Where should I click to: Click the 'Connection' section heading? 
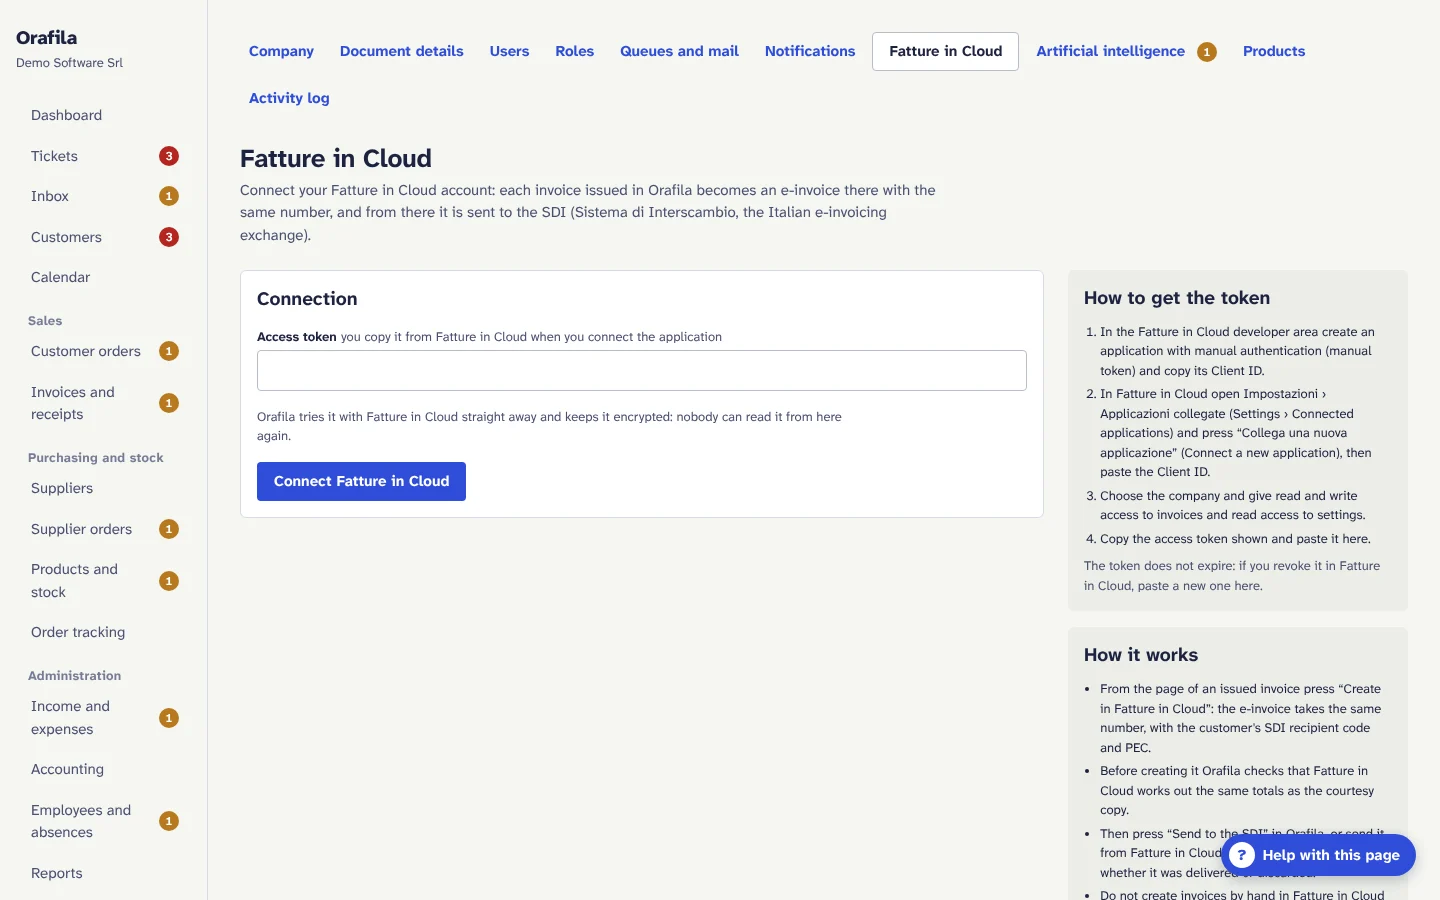(x=307, y=299)
